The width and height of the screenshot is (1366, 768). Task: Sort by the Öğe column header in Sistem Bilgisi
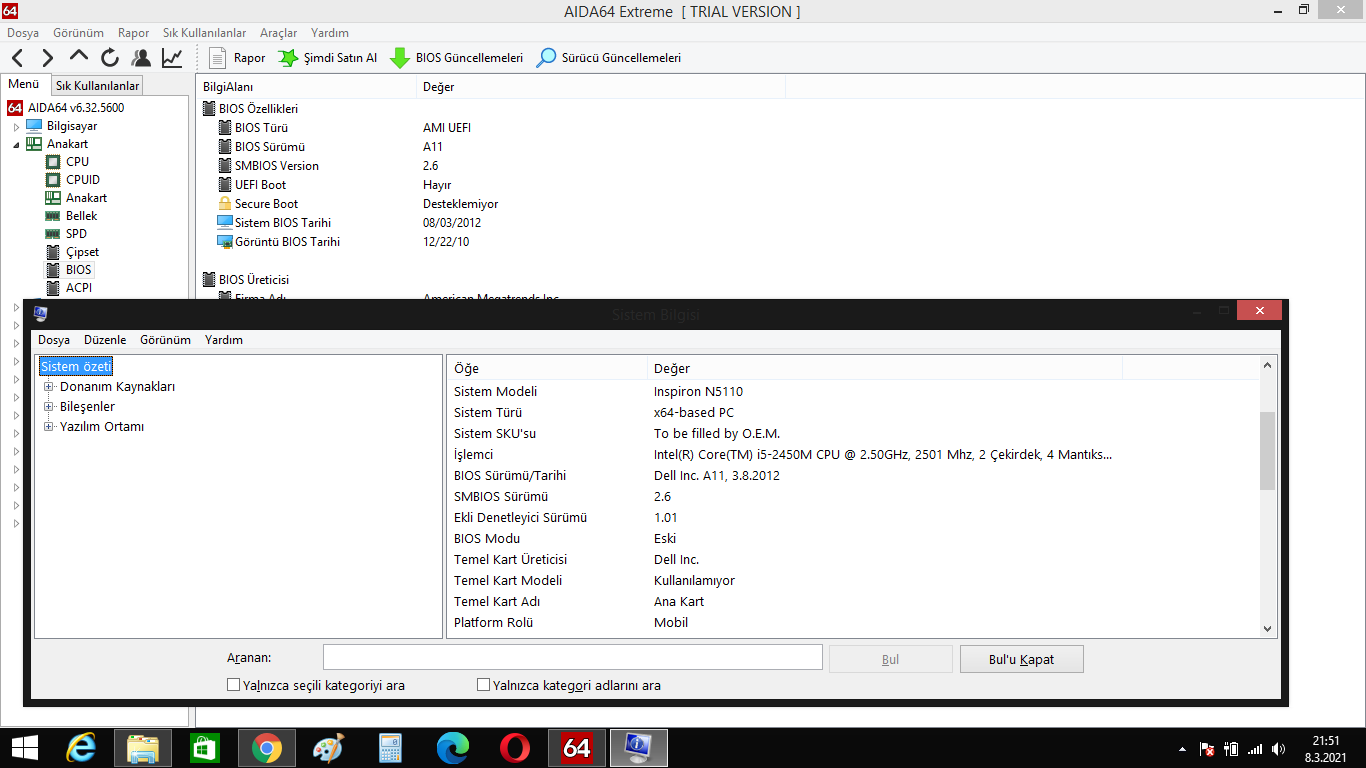tap(547, 368)
